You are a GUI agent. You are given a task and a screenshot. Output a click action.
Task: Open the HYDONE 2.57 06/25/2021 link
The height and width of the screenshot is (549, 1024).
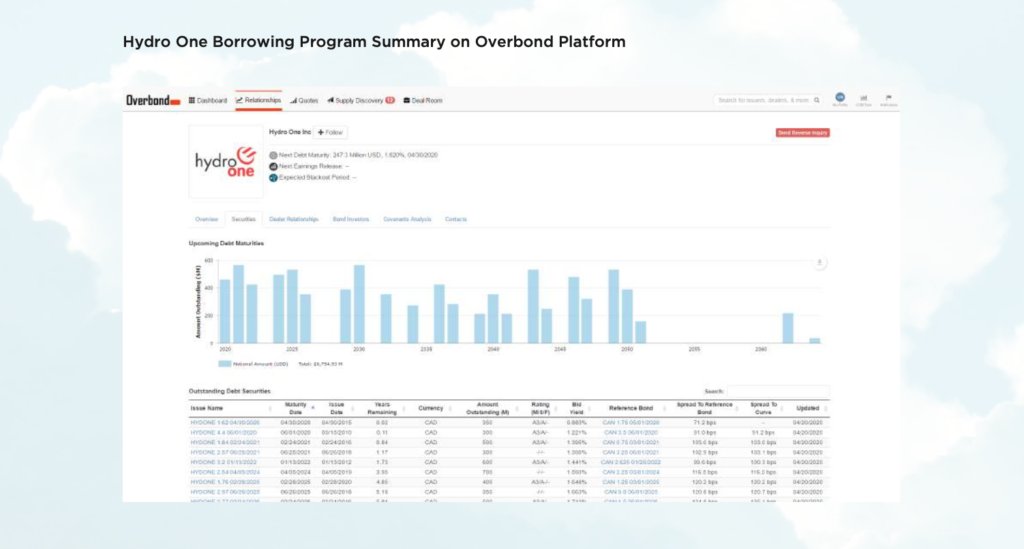[x=225, y=452]
